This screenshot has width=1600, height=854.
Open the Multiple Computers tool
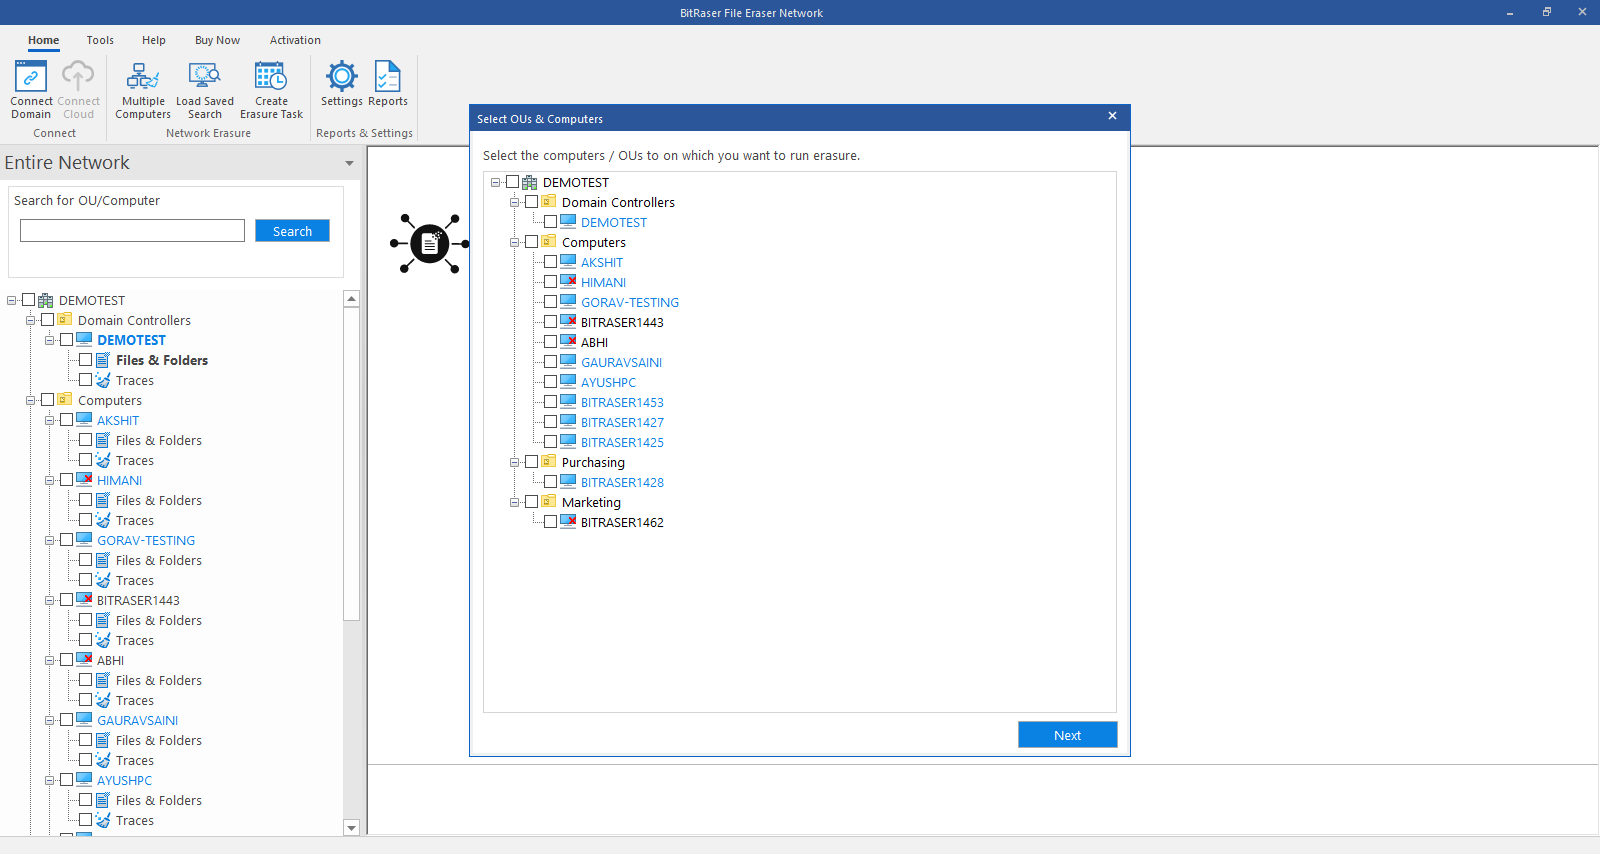(143, 90)
